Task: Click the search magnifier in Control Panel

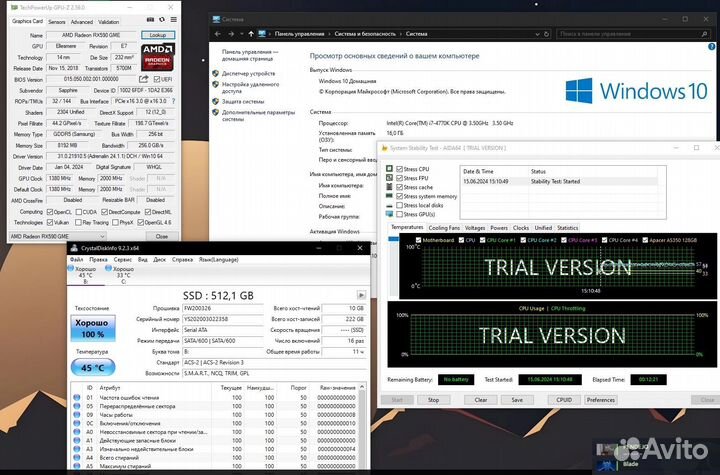Action: [704, 34]
